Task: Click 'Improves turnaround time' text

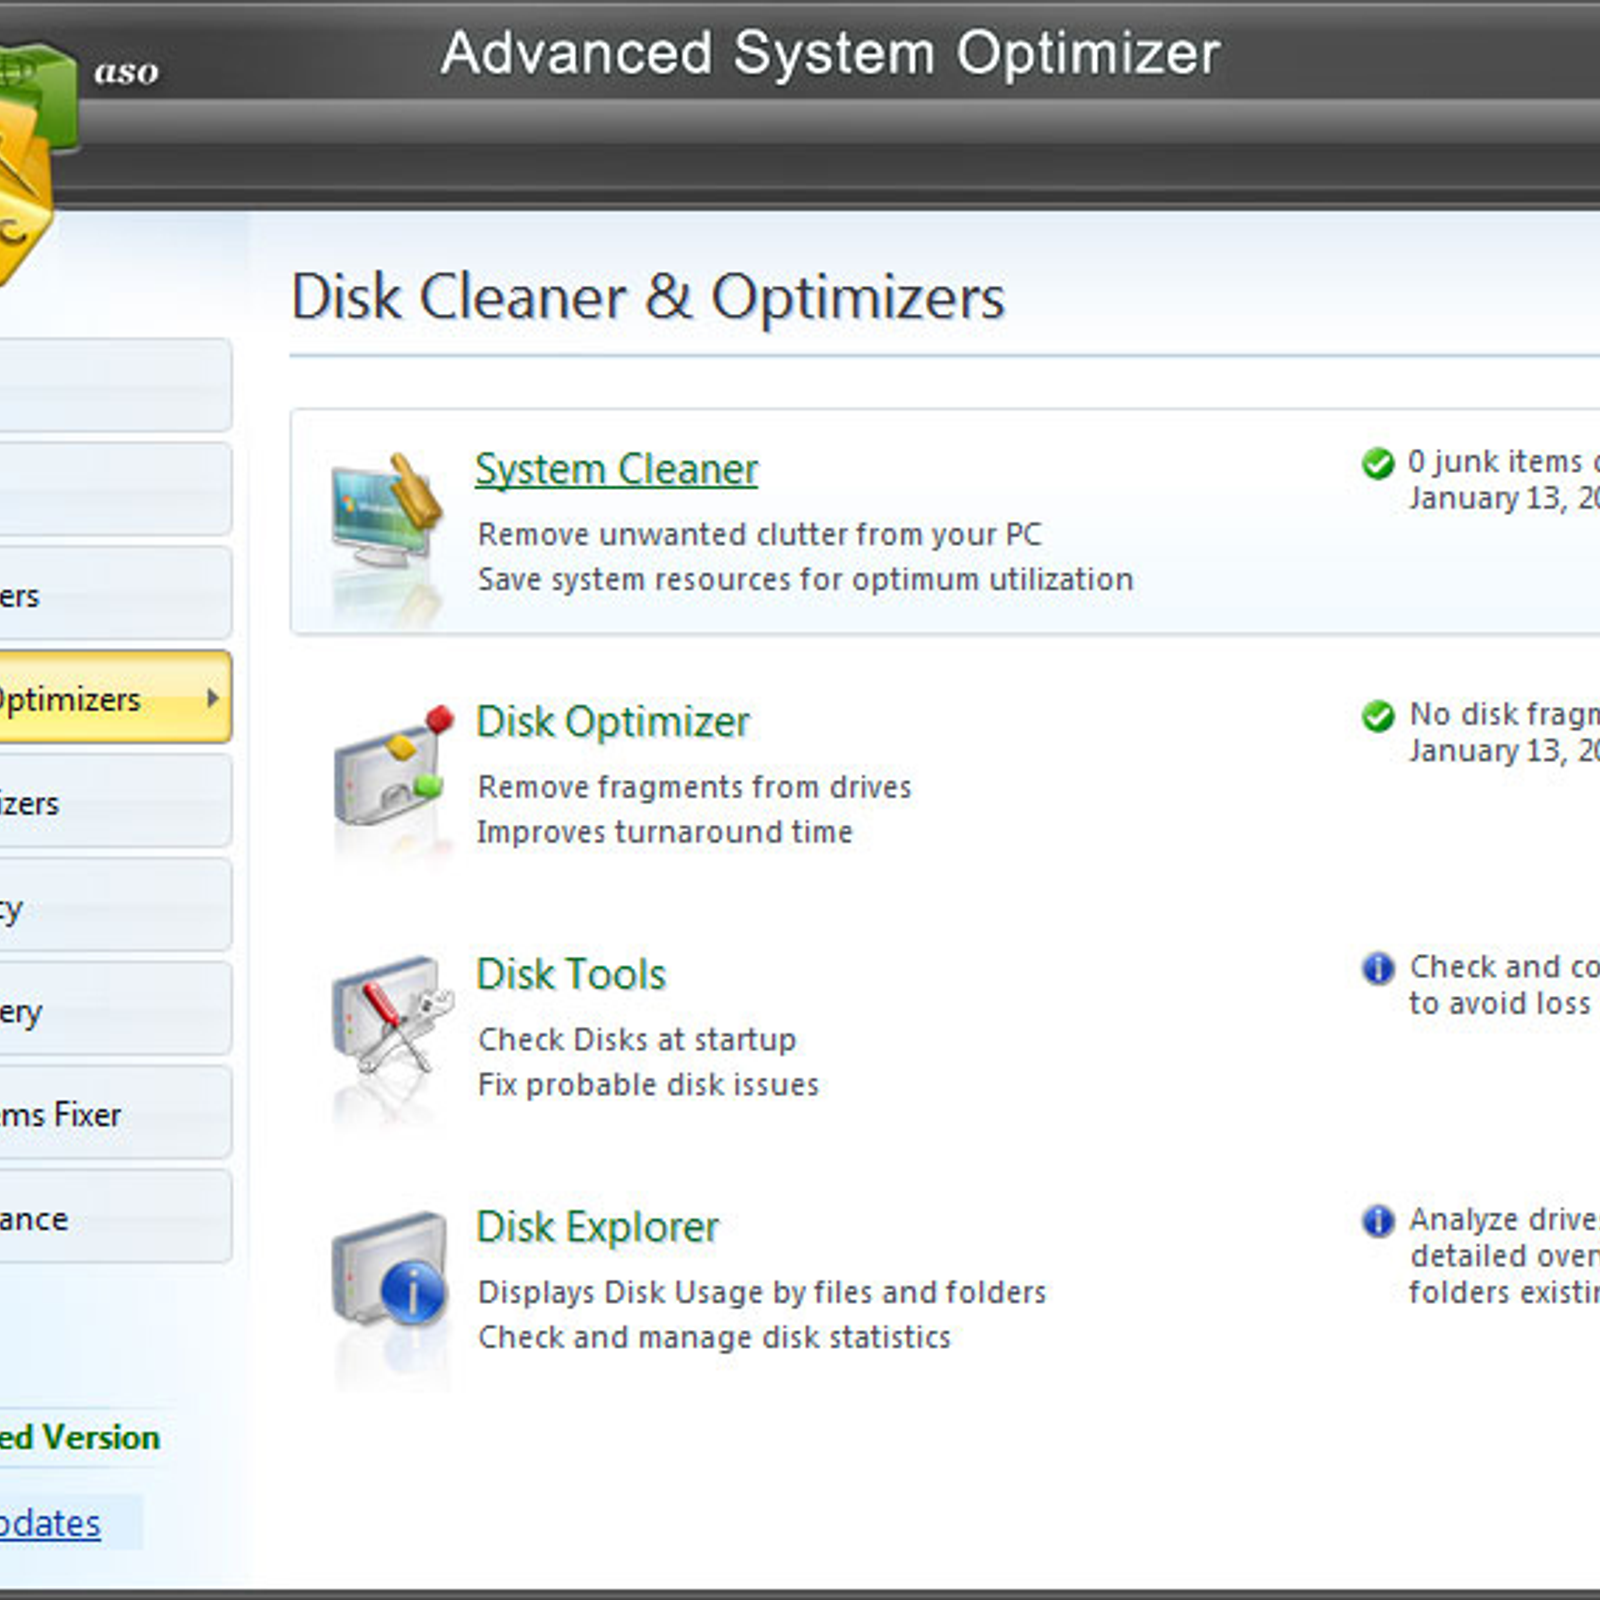Action: click(664, 832)
